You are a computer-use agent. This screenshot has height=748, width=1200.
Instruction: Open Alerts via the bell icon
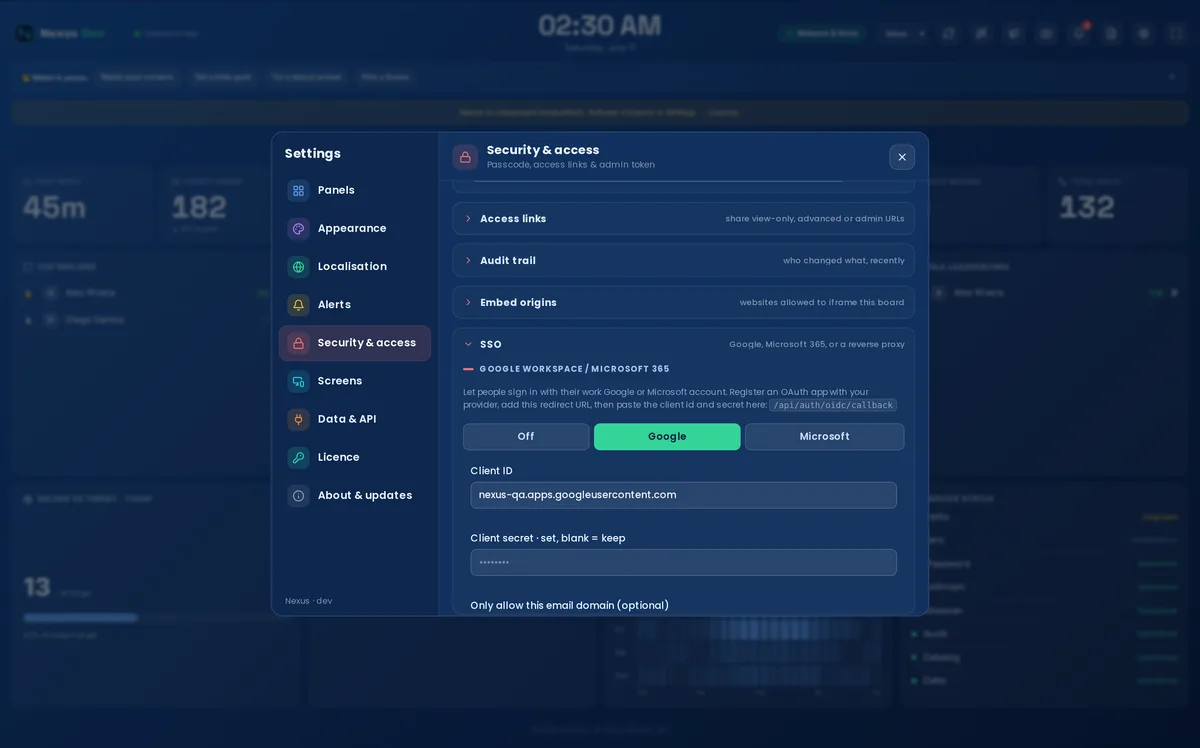point(298,304)
